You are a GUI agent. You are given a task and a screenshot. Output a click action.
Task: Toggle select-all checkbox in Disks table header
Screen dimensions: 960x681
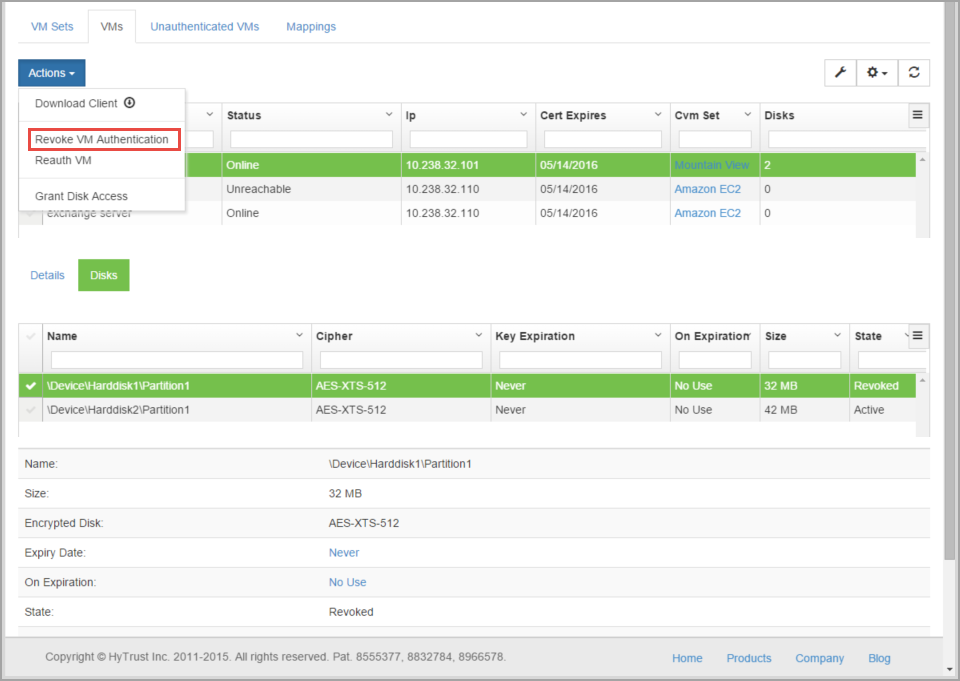(x=31, y=336)
